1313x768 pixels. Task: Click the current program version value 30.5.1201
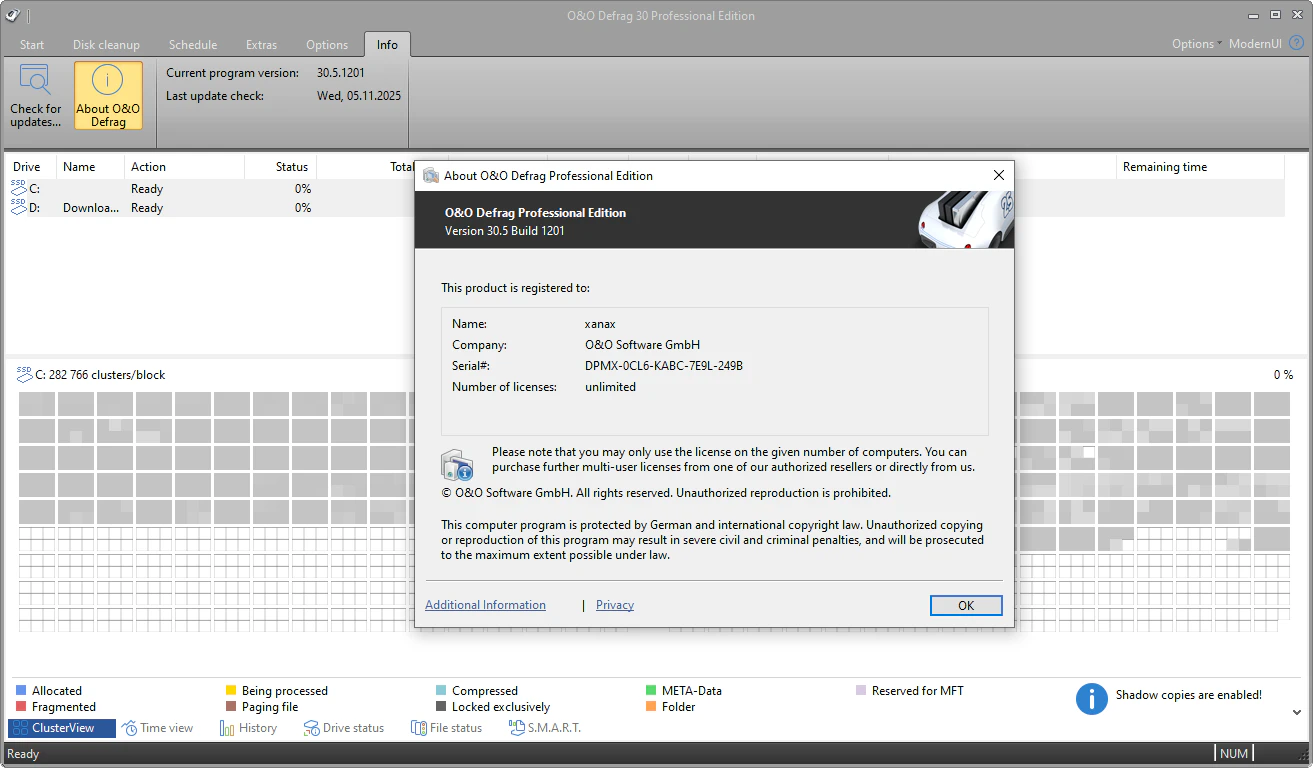(343, 73)
